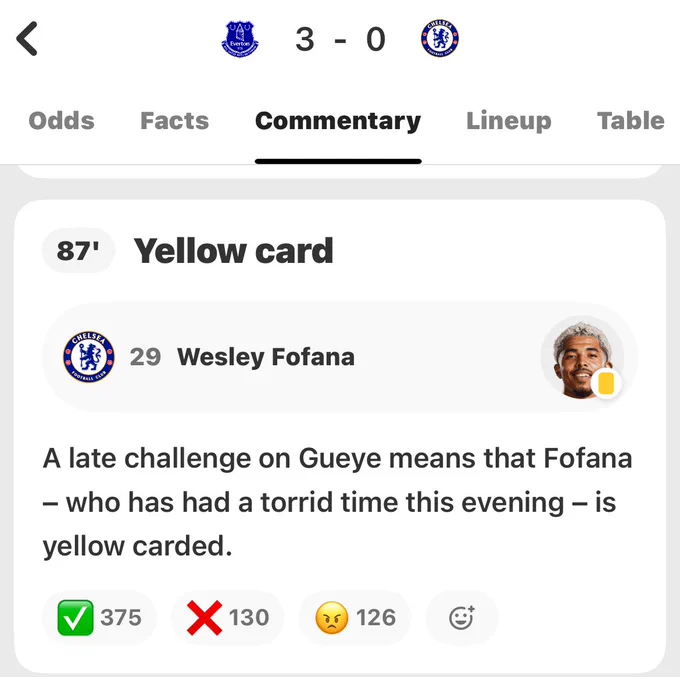Tap the 3 - 0 match score
Image resolution: width=680 pixels, height=677 pixels.
click(340, 39)
